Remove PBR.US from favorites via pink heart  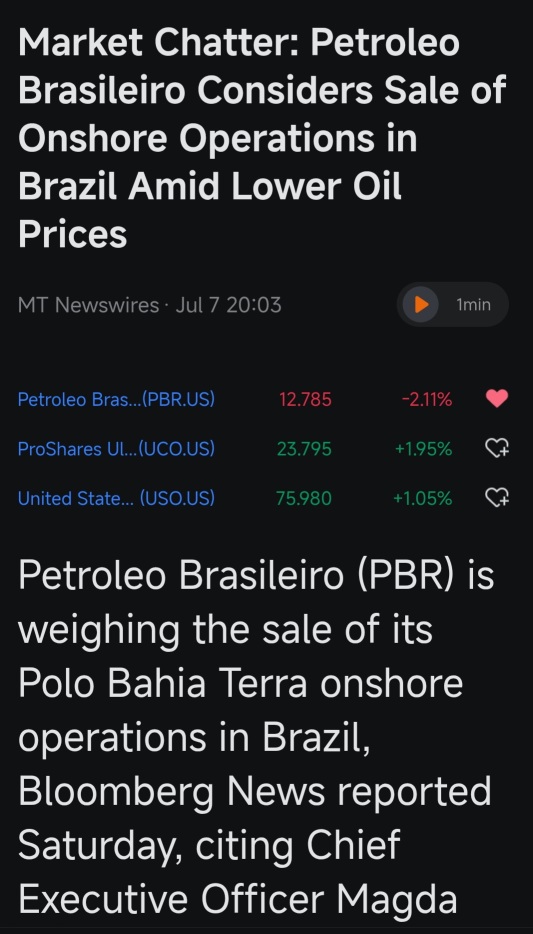click(x=497, y=398)
